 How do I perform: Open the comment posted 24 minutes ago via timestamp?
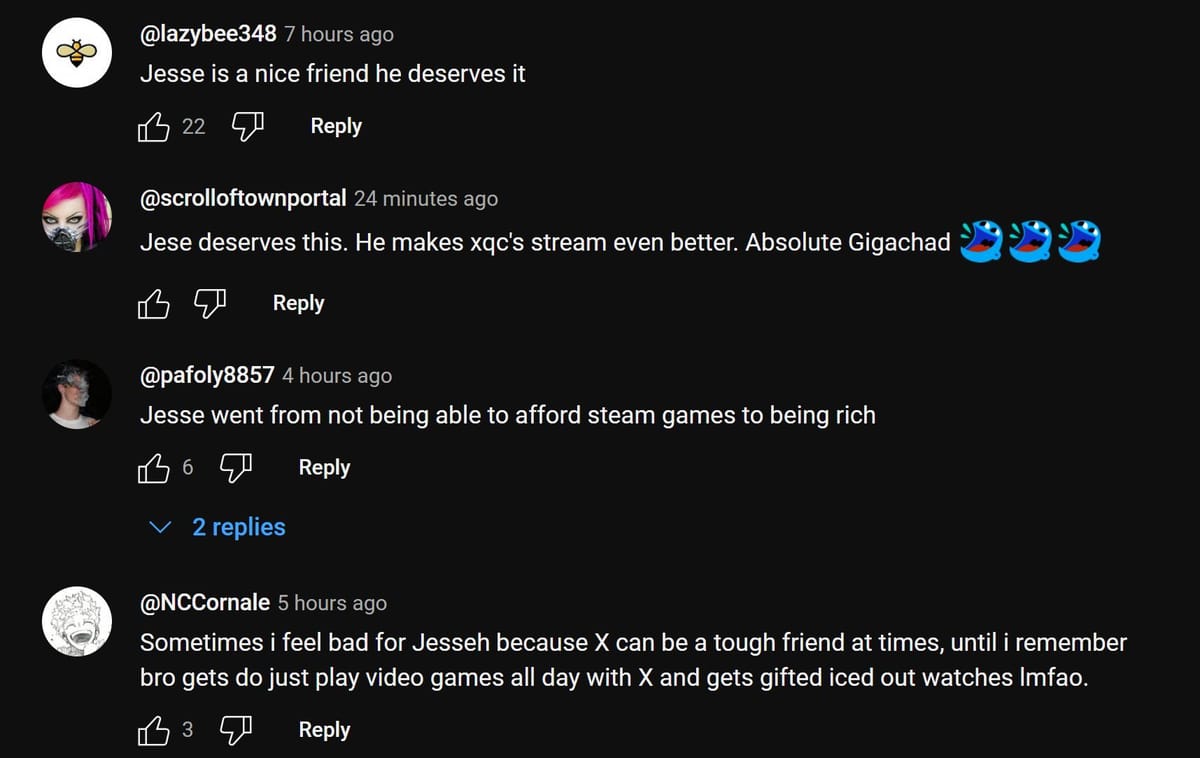coord(426,198)
